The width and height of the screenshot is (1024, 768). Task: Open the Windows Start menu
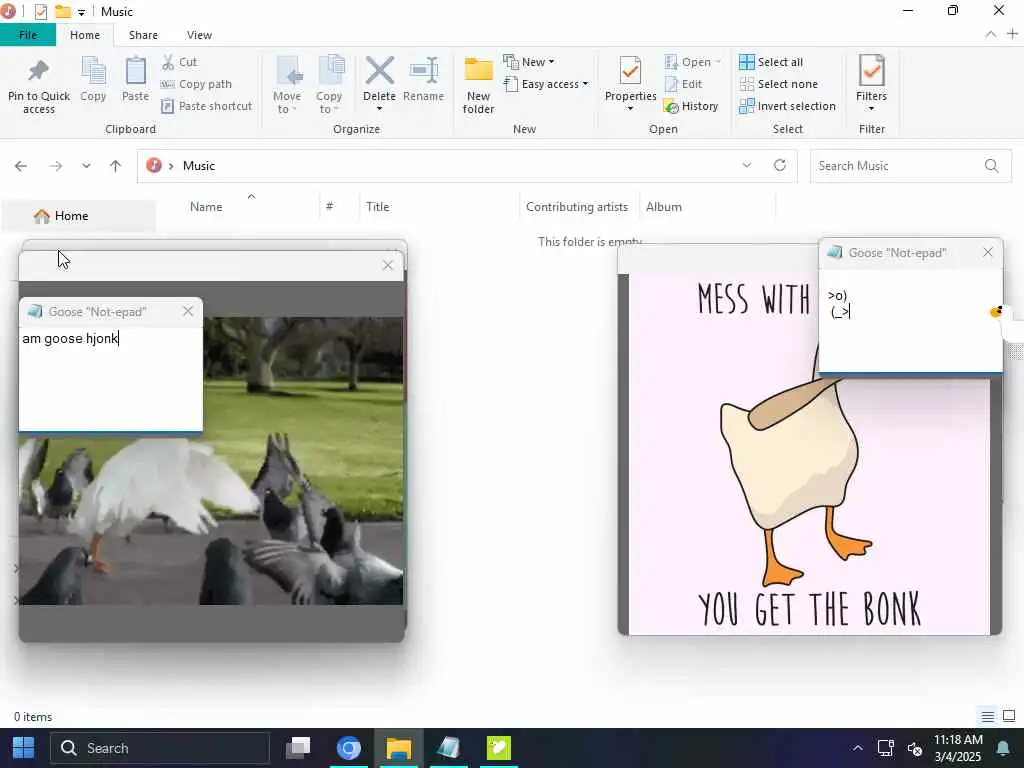click(x=24, y=748)
